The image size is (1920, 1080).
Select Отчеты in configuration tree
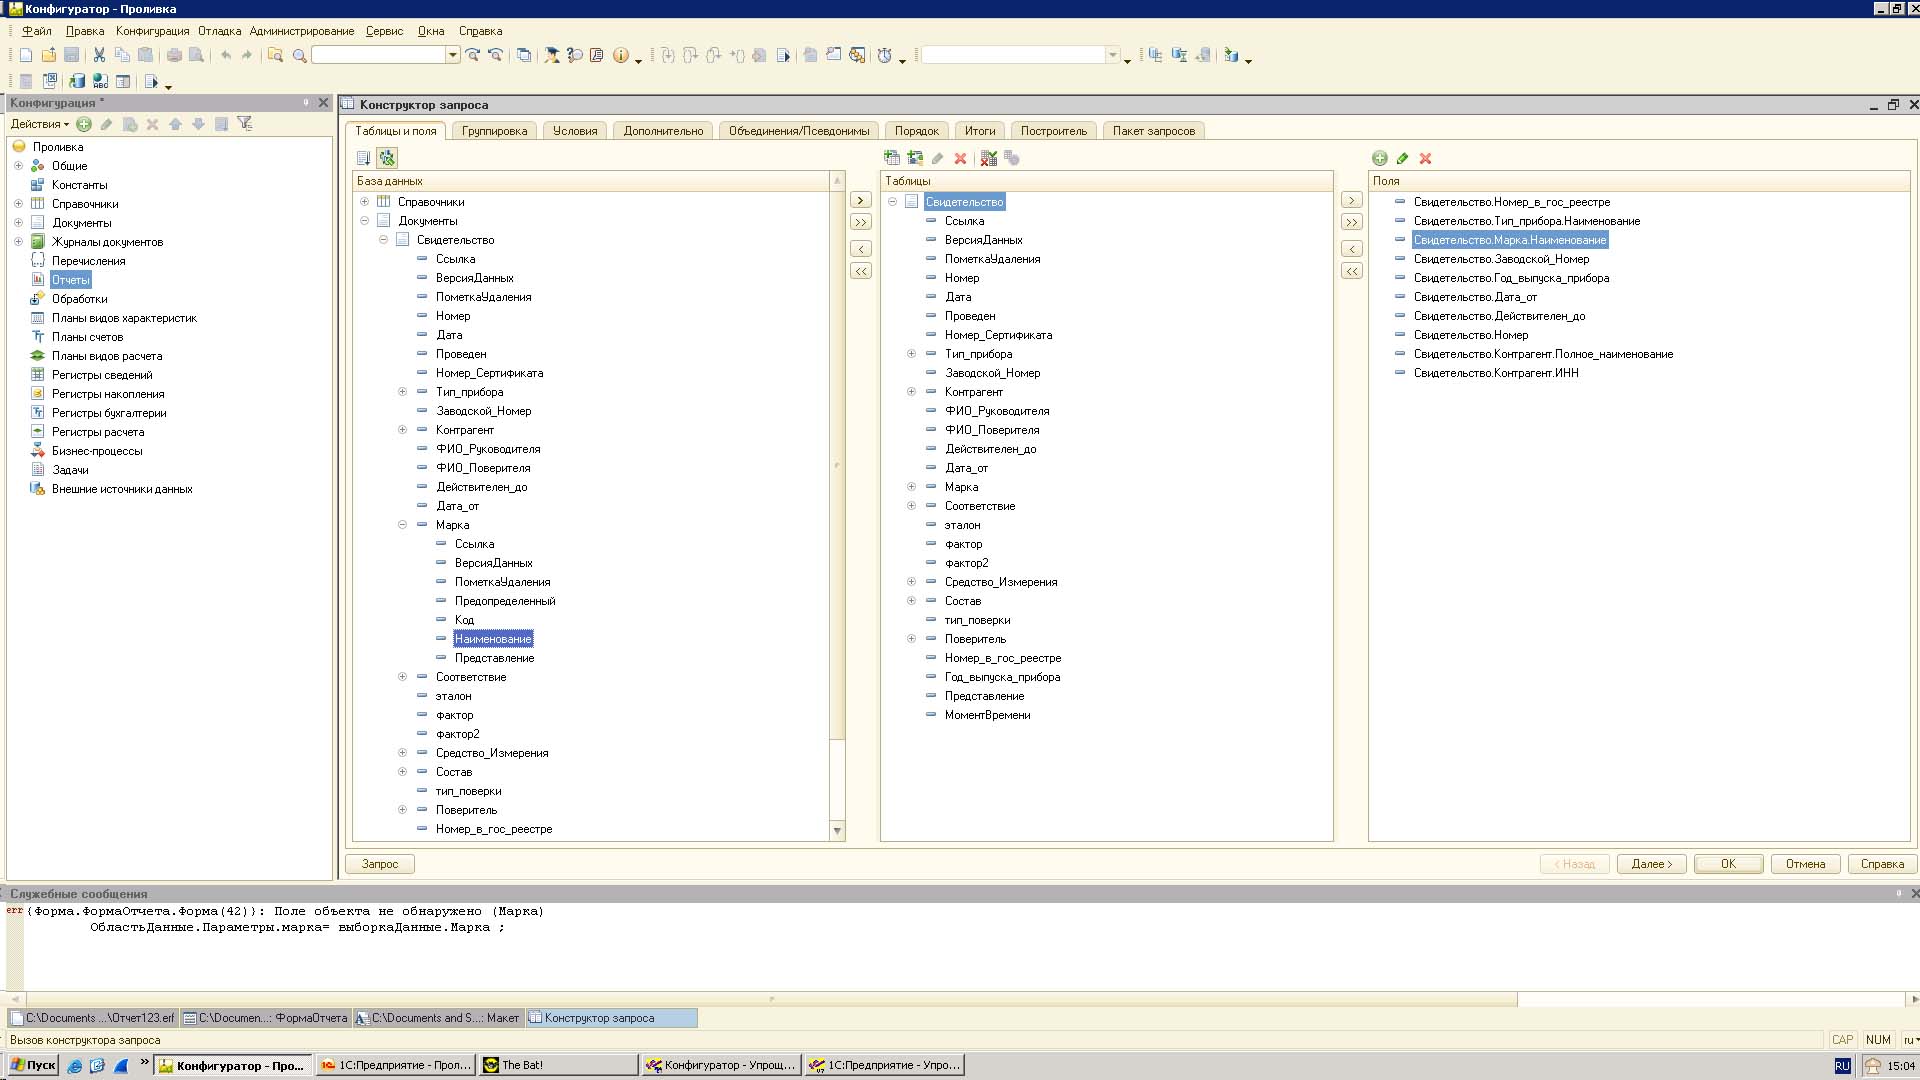(x=71, y=280)
